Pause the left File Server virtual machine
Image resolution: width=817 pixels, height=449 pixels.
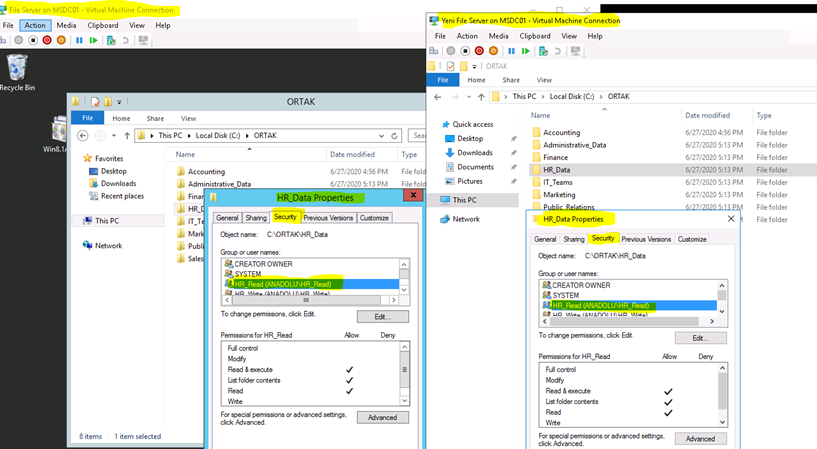tap(79, 40)
